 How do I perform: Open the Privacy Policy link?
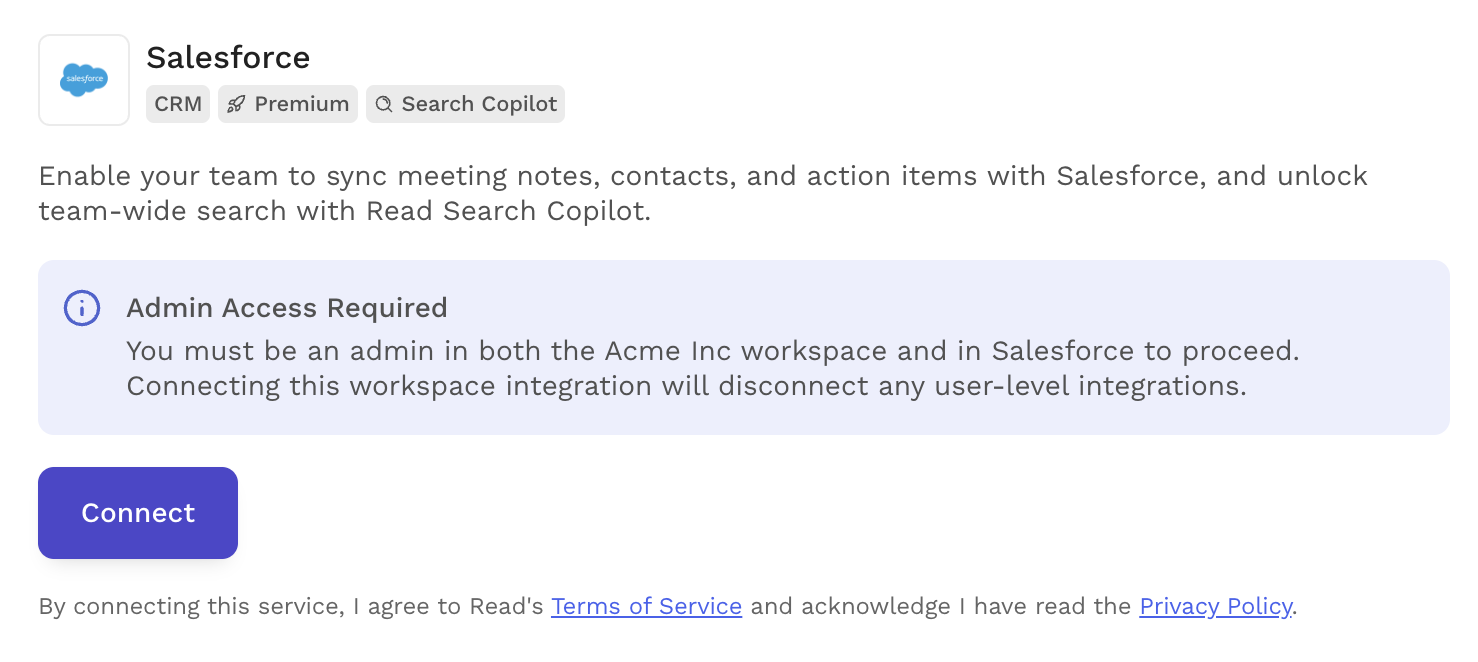(1215, 606)
